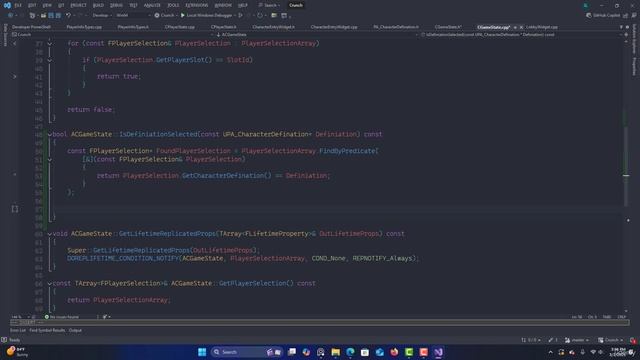Viewport: 640px width, 360px height.
Task: Click the Crunch repository status button
Action: [611, 340]
